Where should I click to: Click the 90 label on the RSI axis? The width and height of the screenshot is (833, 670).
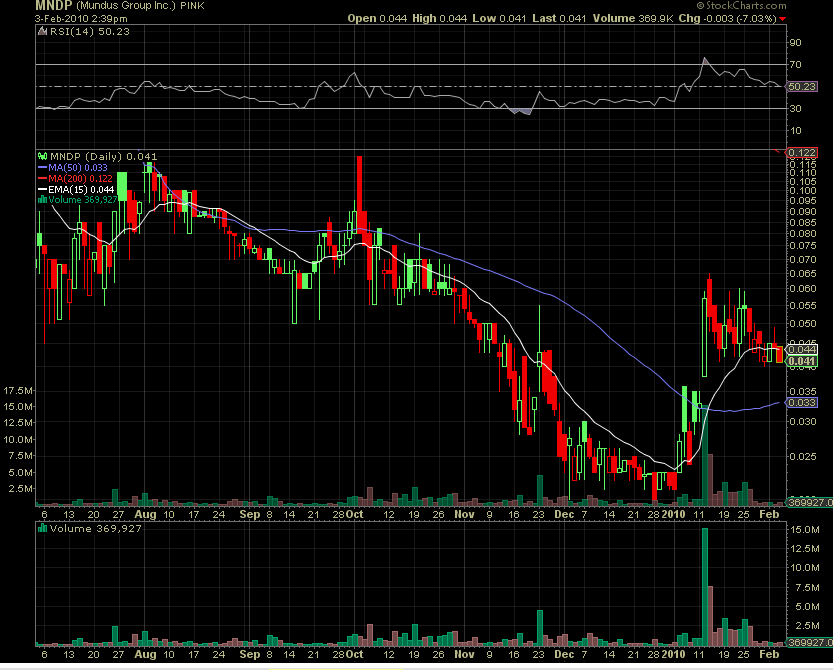point(795,43)
